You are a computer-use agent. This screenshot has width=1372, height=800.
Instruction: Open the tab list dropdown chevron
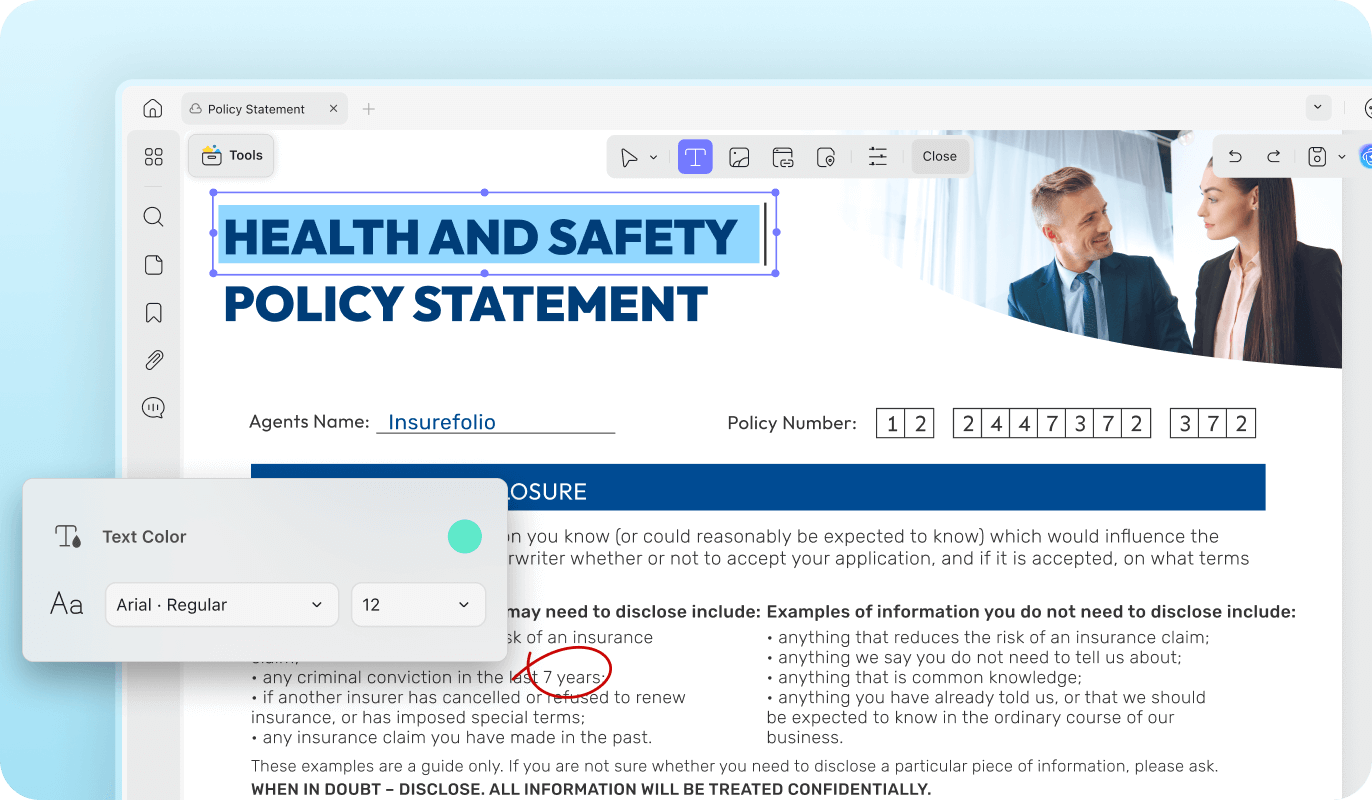(x=1318, y=107)
